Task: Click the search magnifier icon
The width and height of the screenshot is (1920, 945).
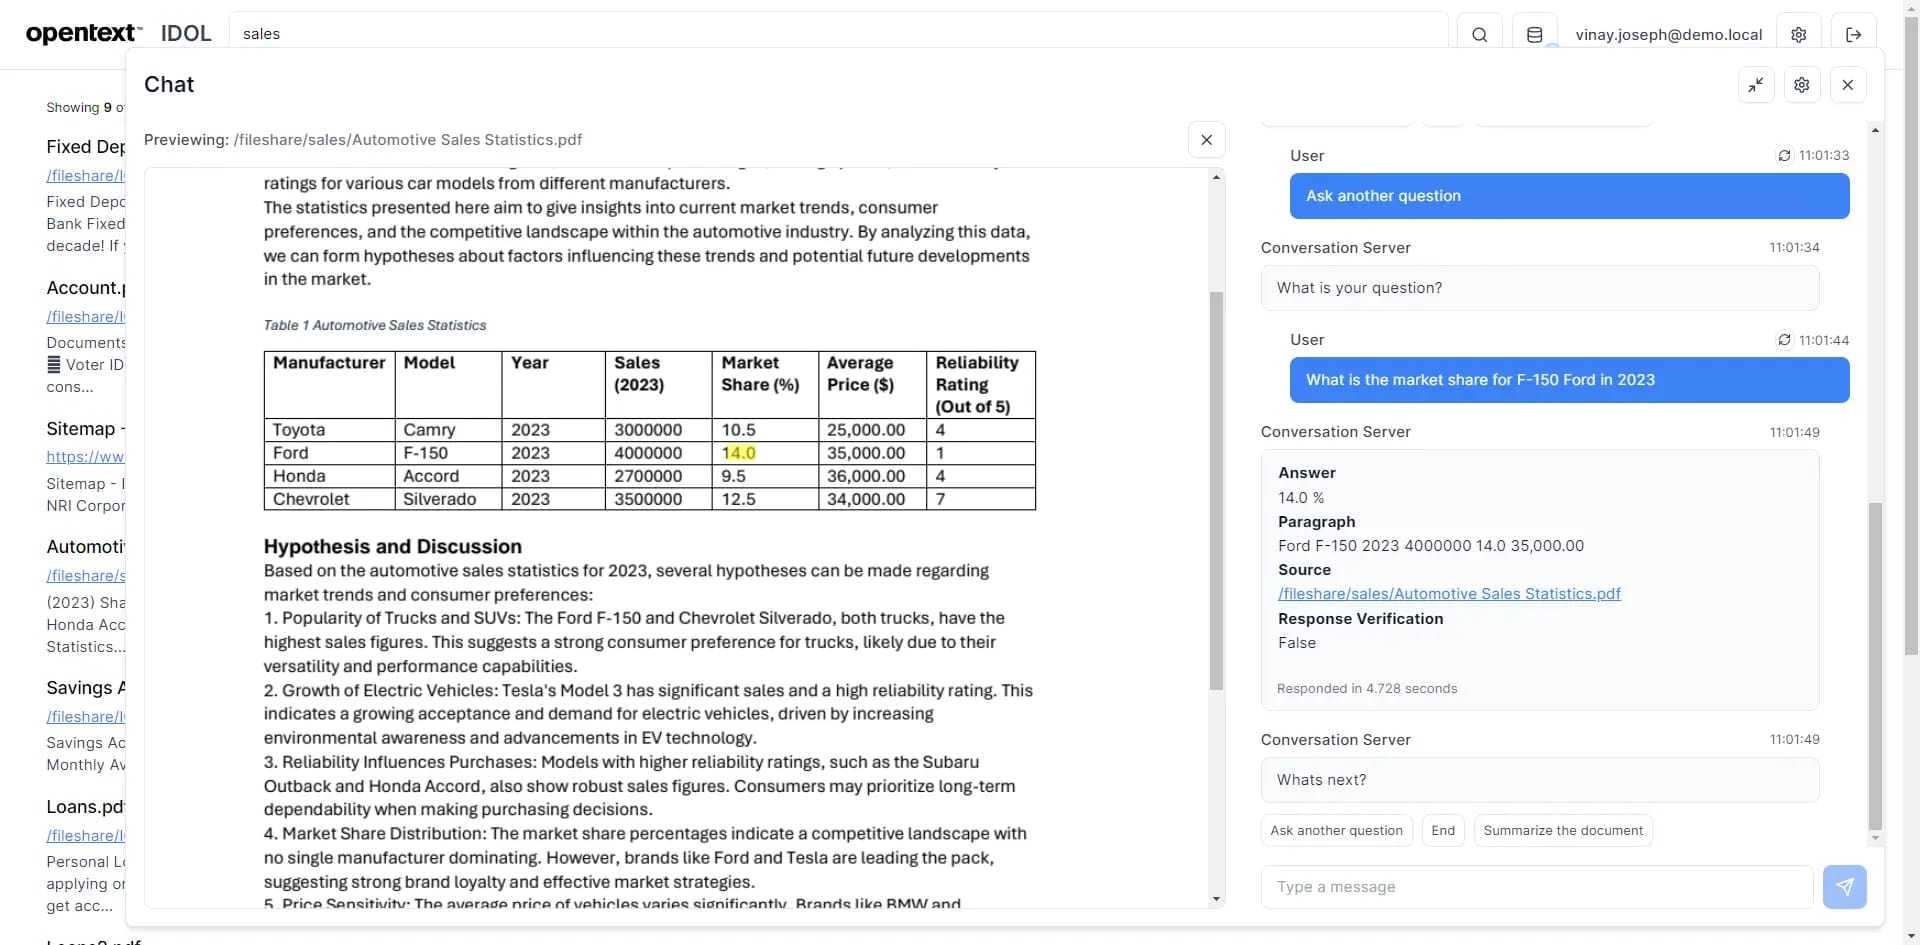Action: [1479, 35]
